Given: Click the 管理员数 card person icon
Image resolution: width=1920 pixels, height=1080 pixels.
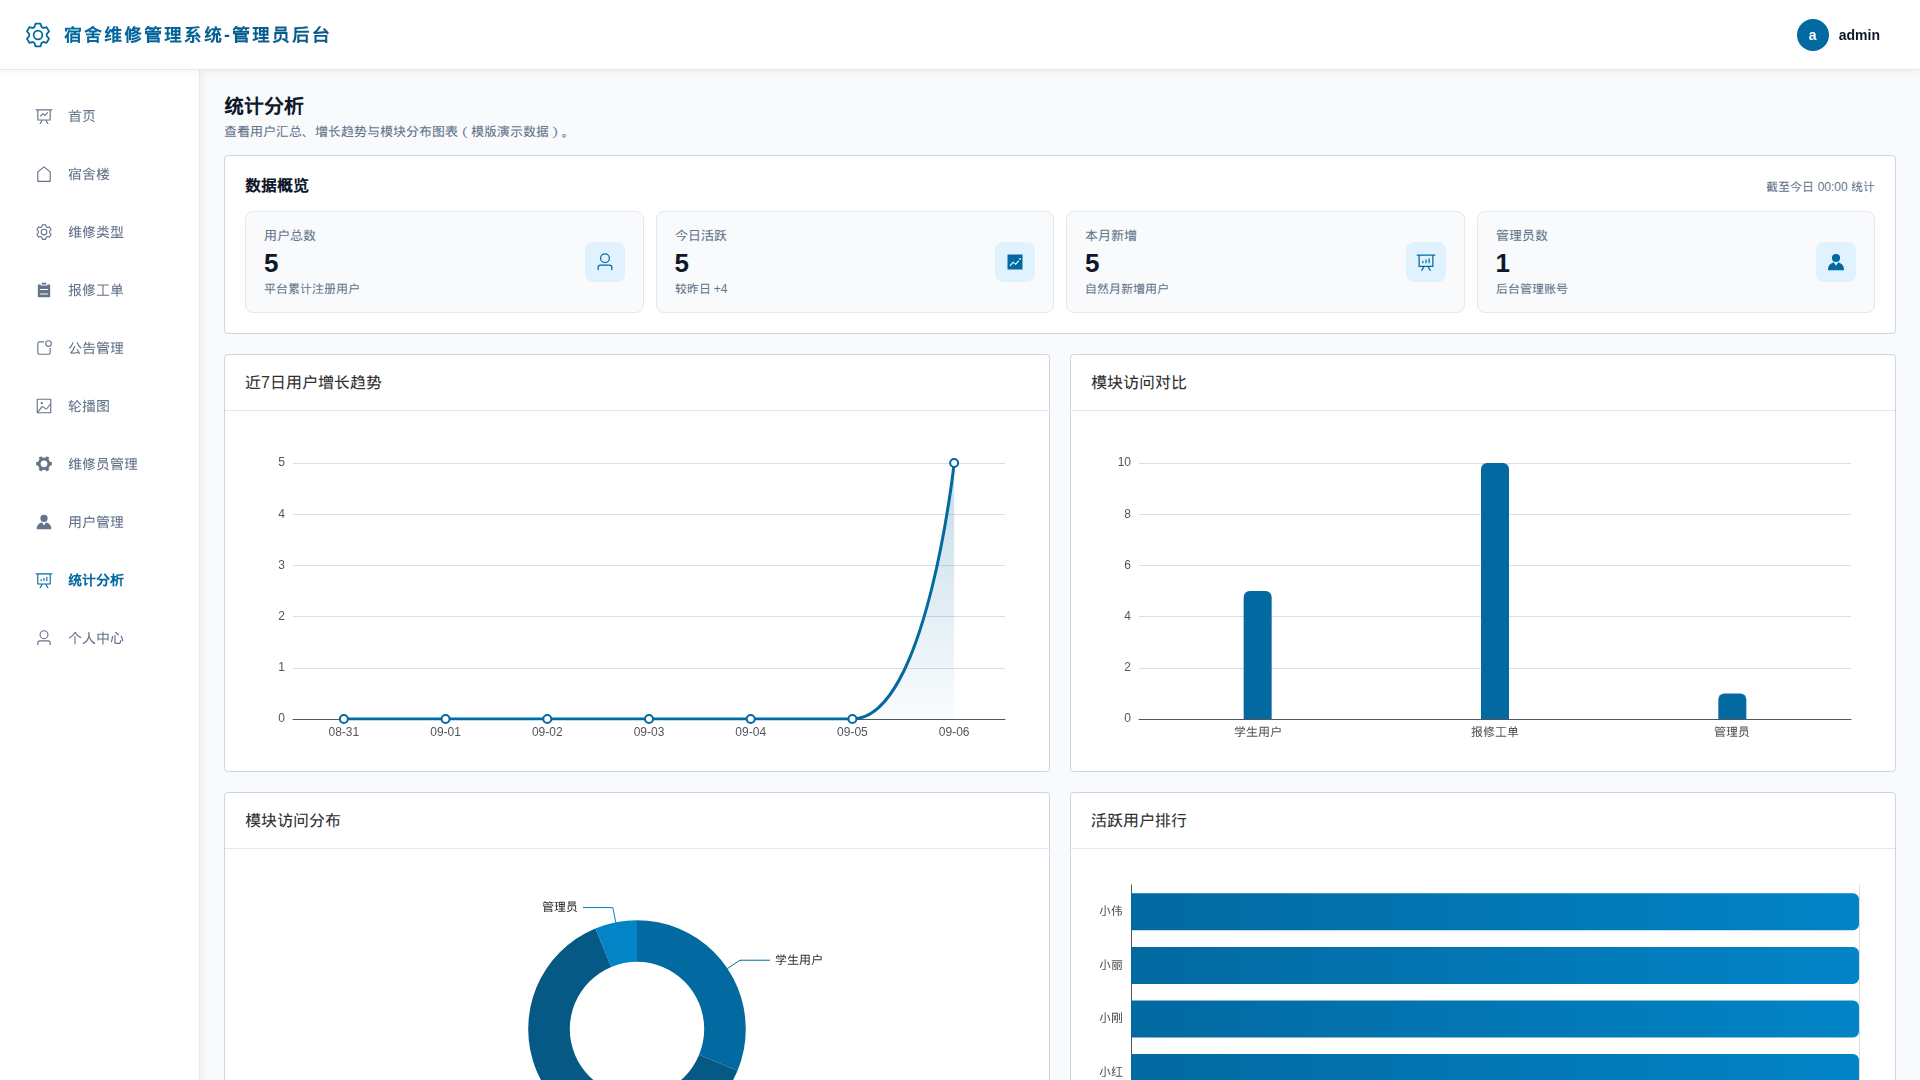Looking at the screenshot, I should tap(1836, 262).
